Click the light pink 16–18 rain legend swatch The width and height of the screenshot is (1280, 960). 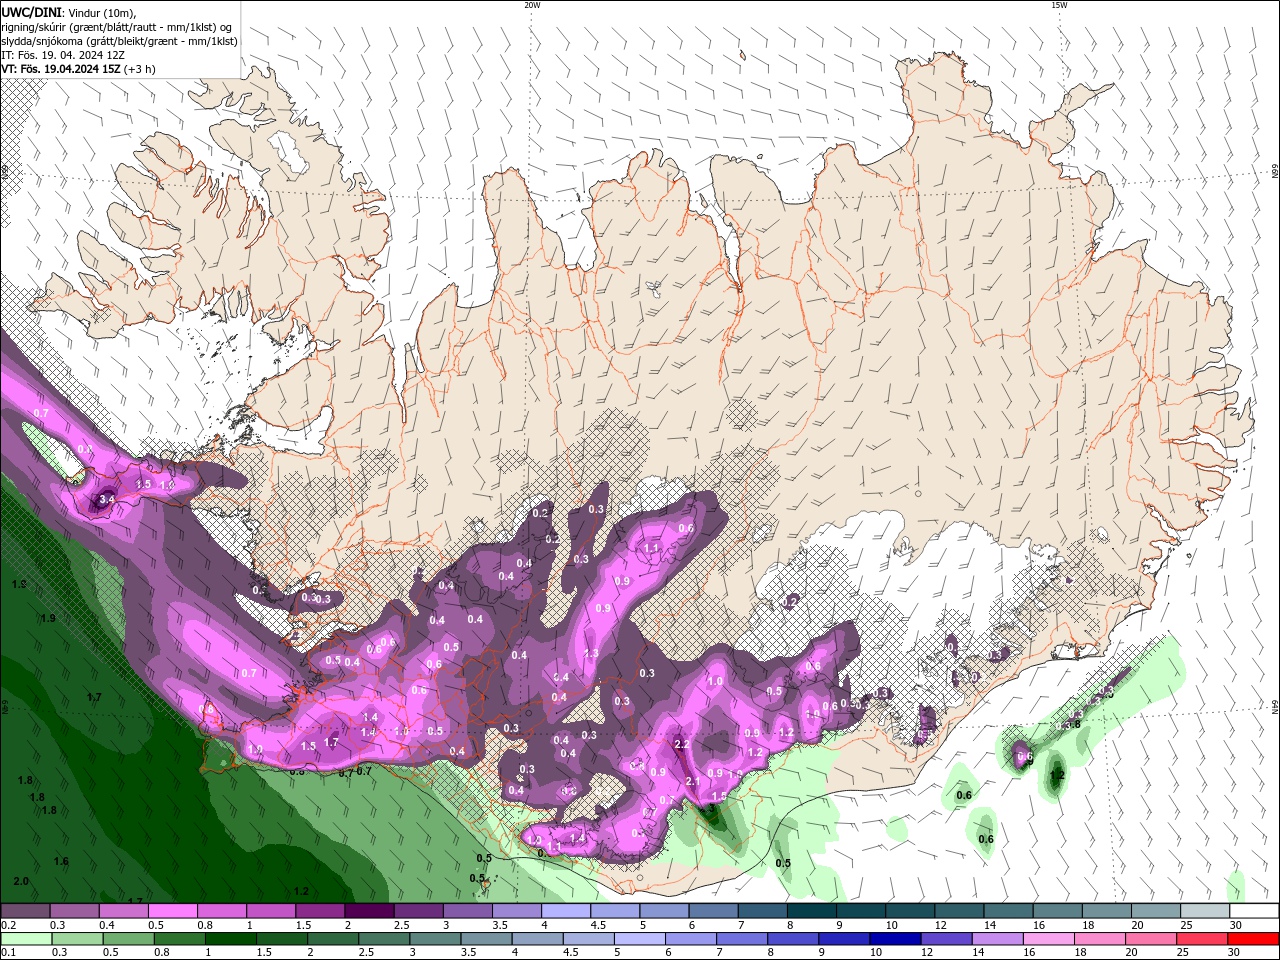pos(1049,939)
